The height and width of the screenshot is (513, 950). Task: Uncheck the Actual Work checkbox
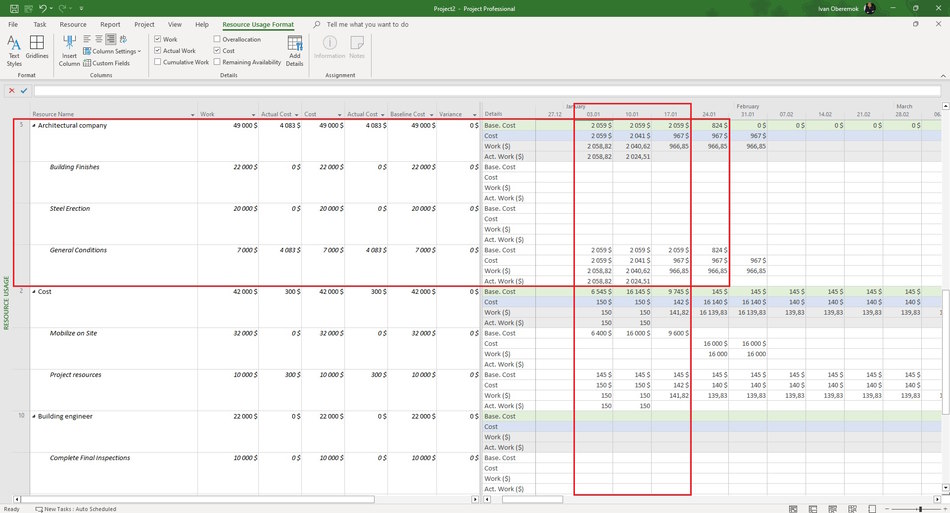[x=158, y=50]
